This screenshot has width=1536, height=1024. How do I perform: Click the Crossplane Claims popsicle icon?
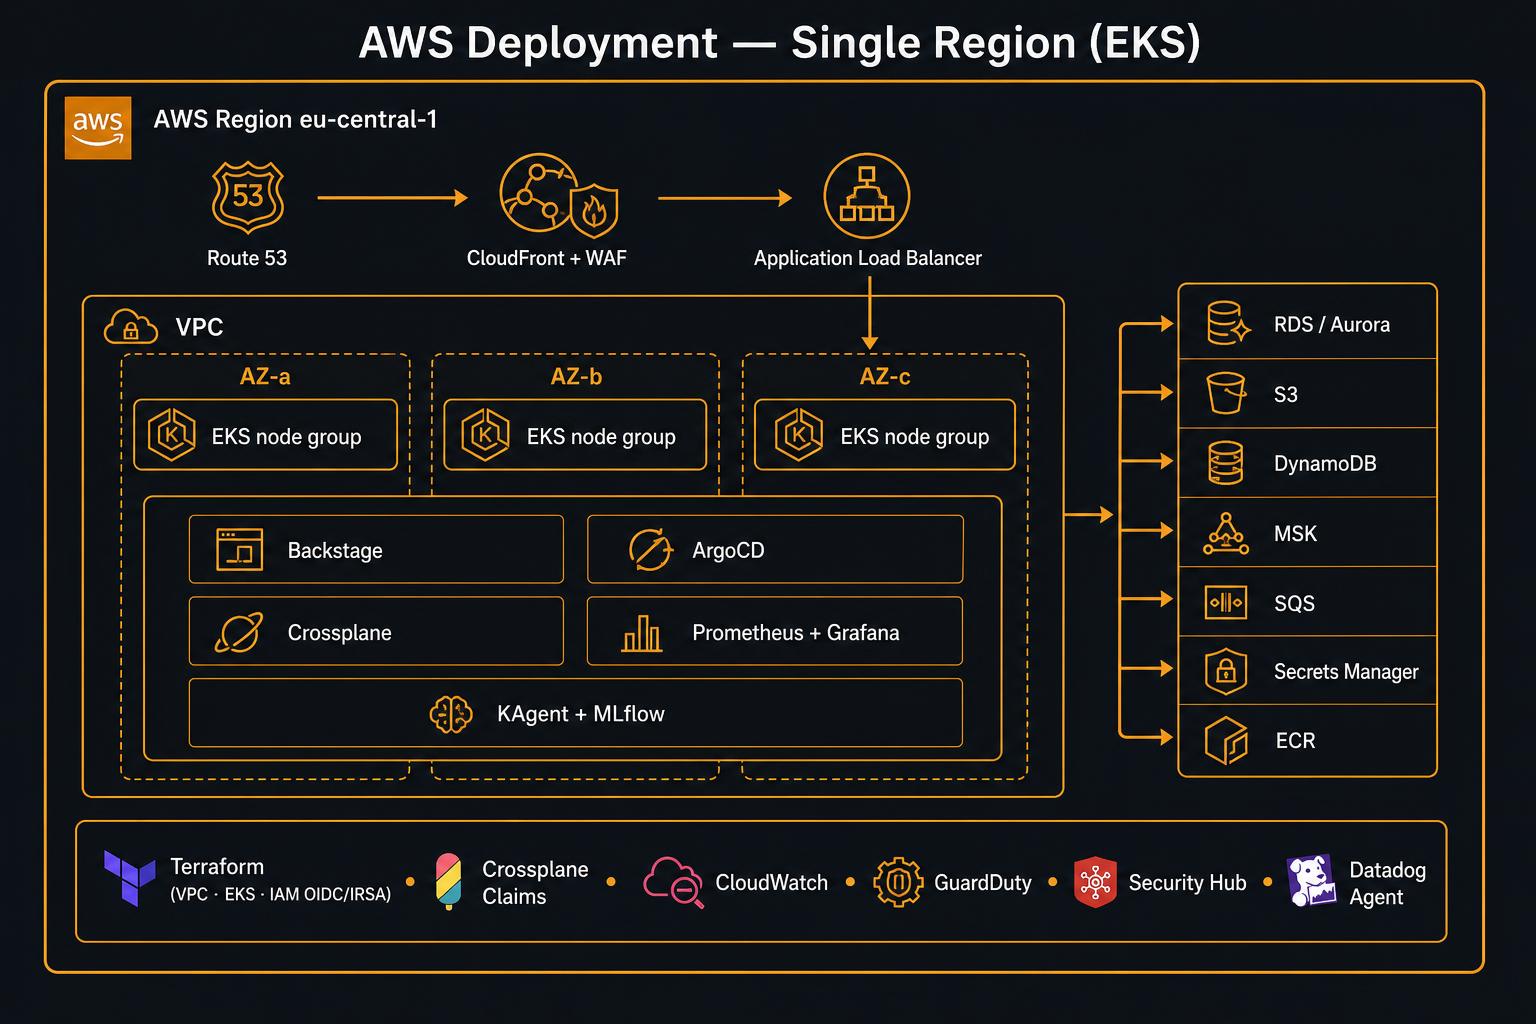(449, 881)
